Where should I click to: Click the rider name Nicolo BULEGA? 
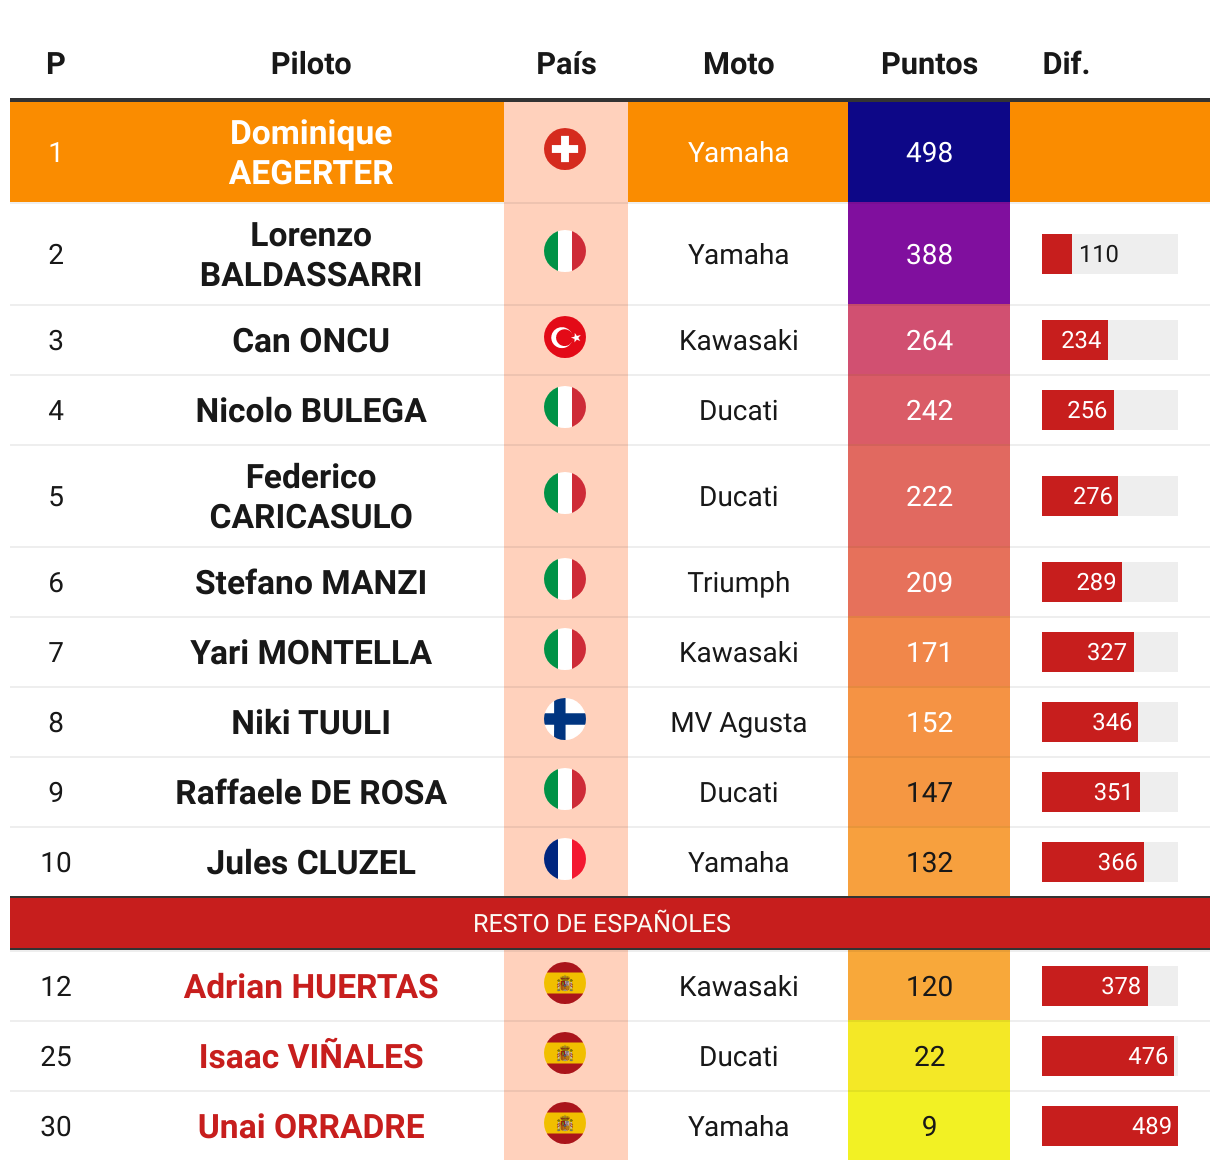pos(311,410)
